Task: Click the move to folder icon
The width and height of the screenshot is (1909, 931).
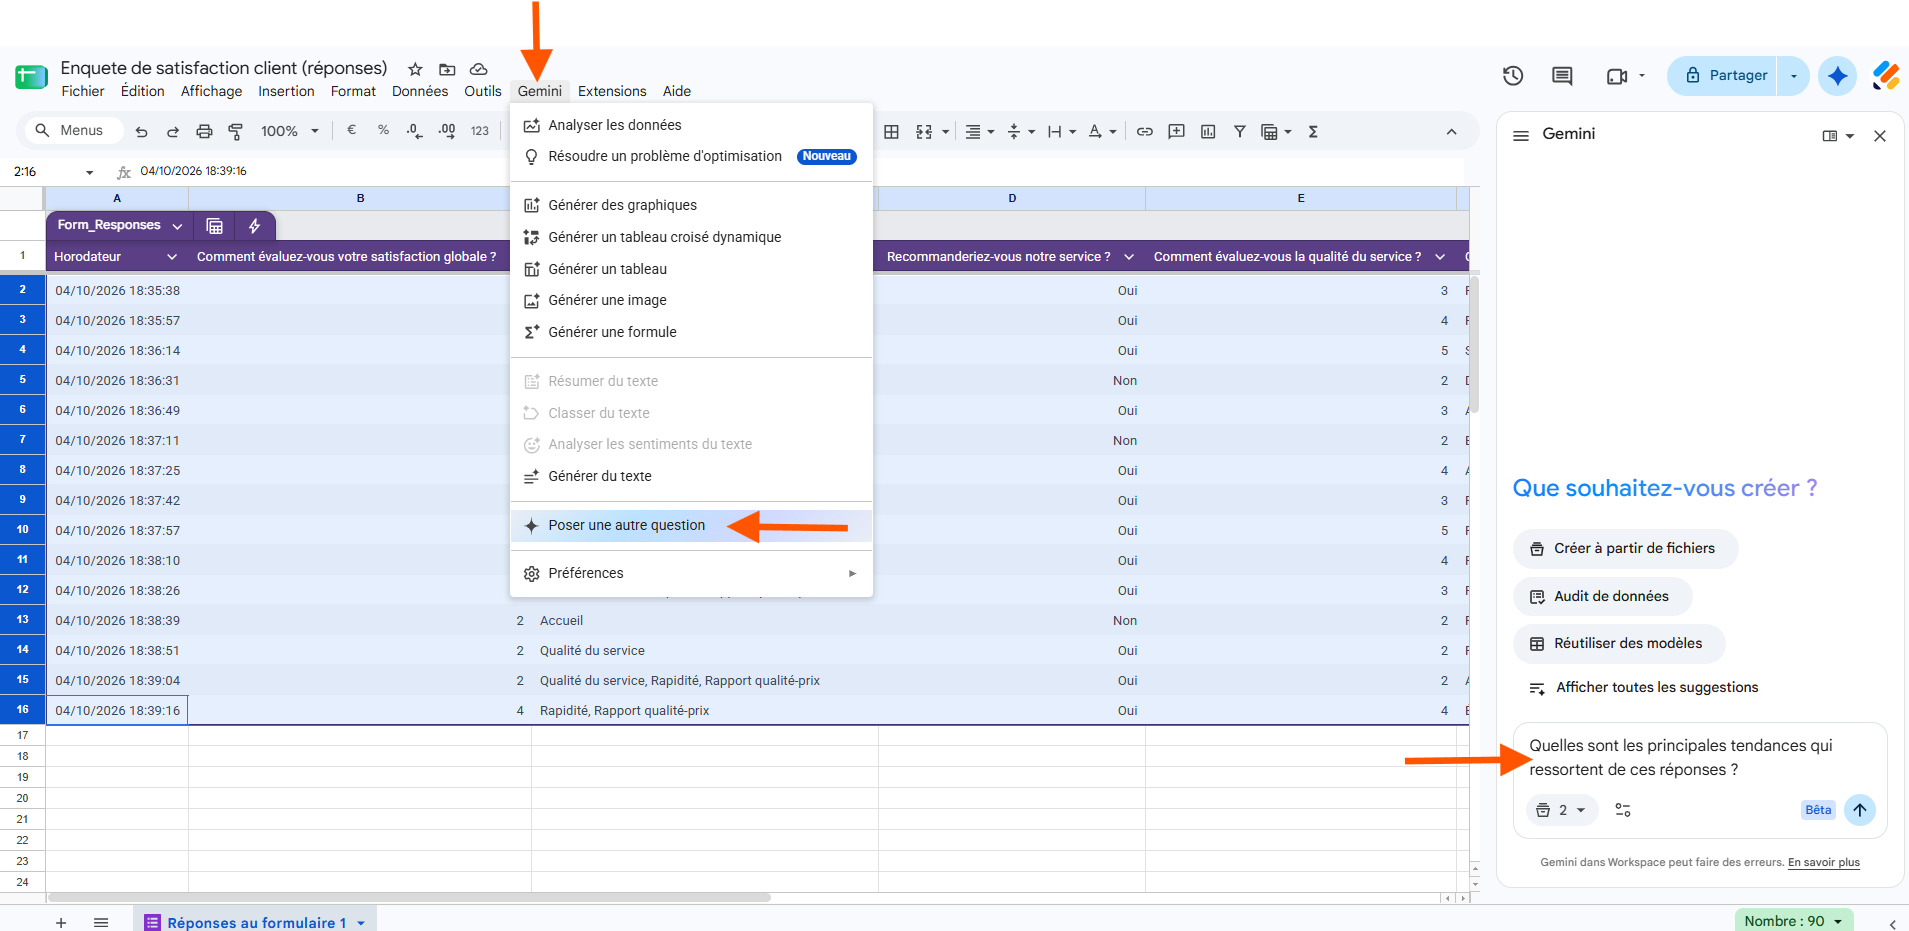Action: 447,69
